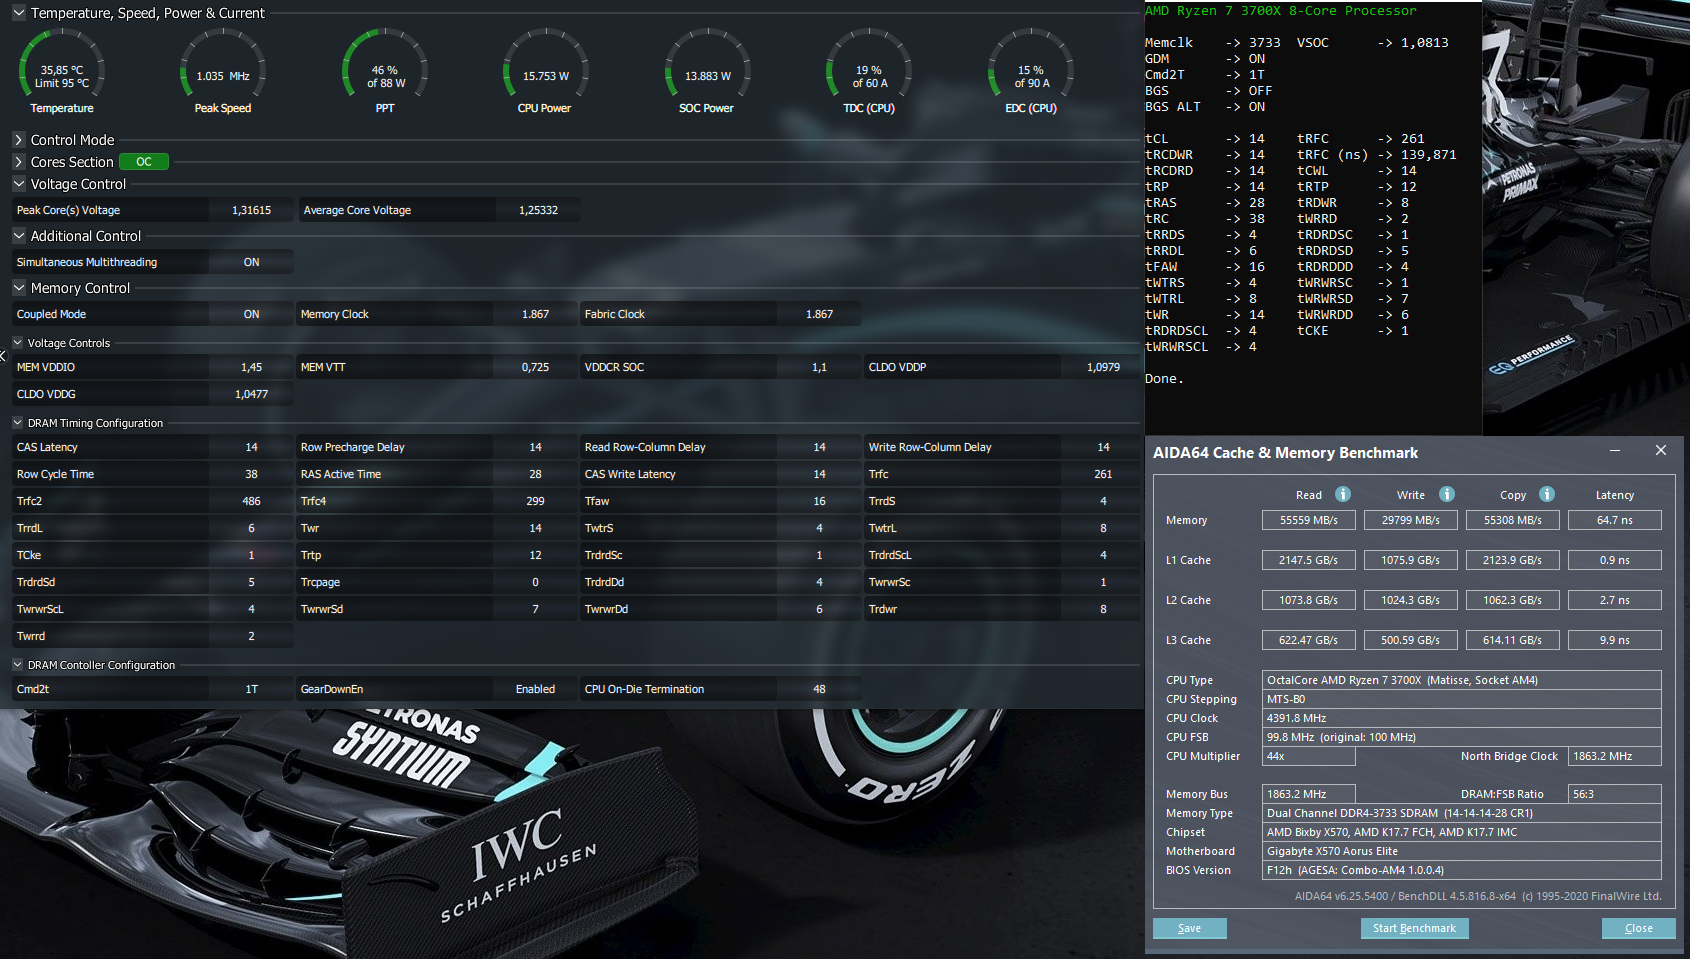Click the info icon next to Write
The height and width of the screenshot is (959, 1690).
coord(1447,494)
